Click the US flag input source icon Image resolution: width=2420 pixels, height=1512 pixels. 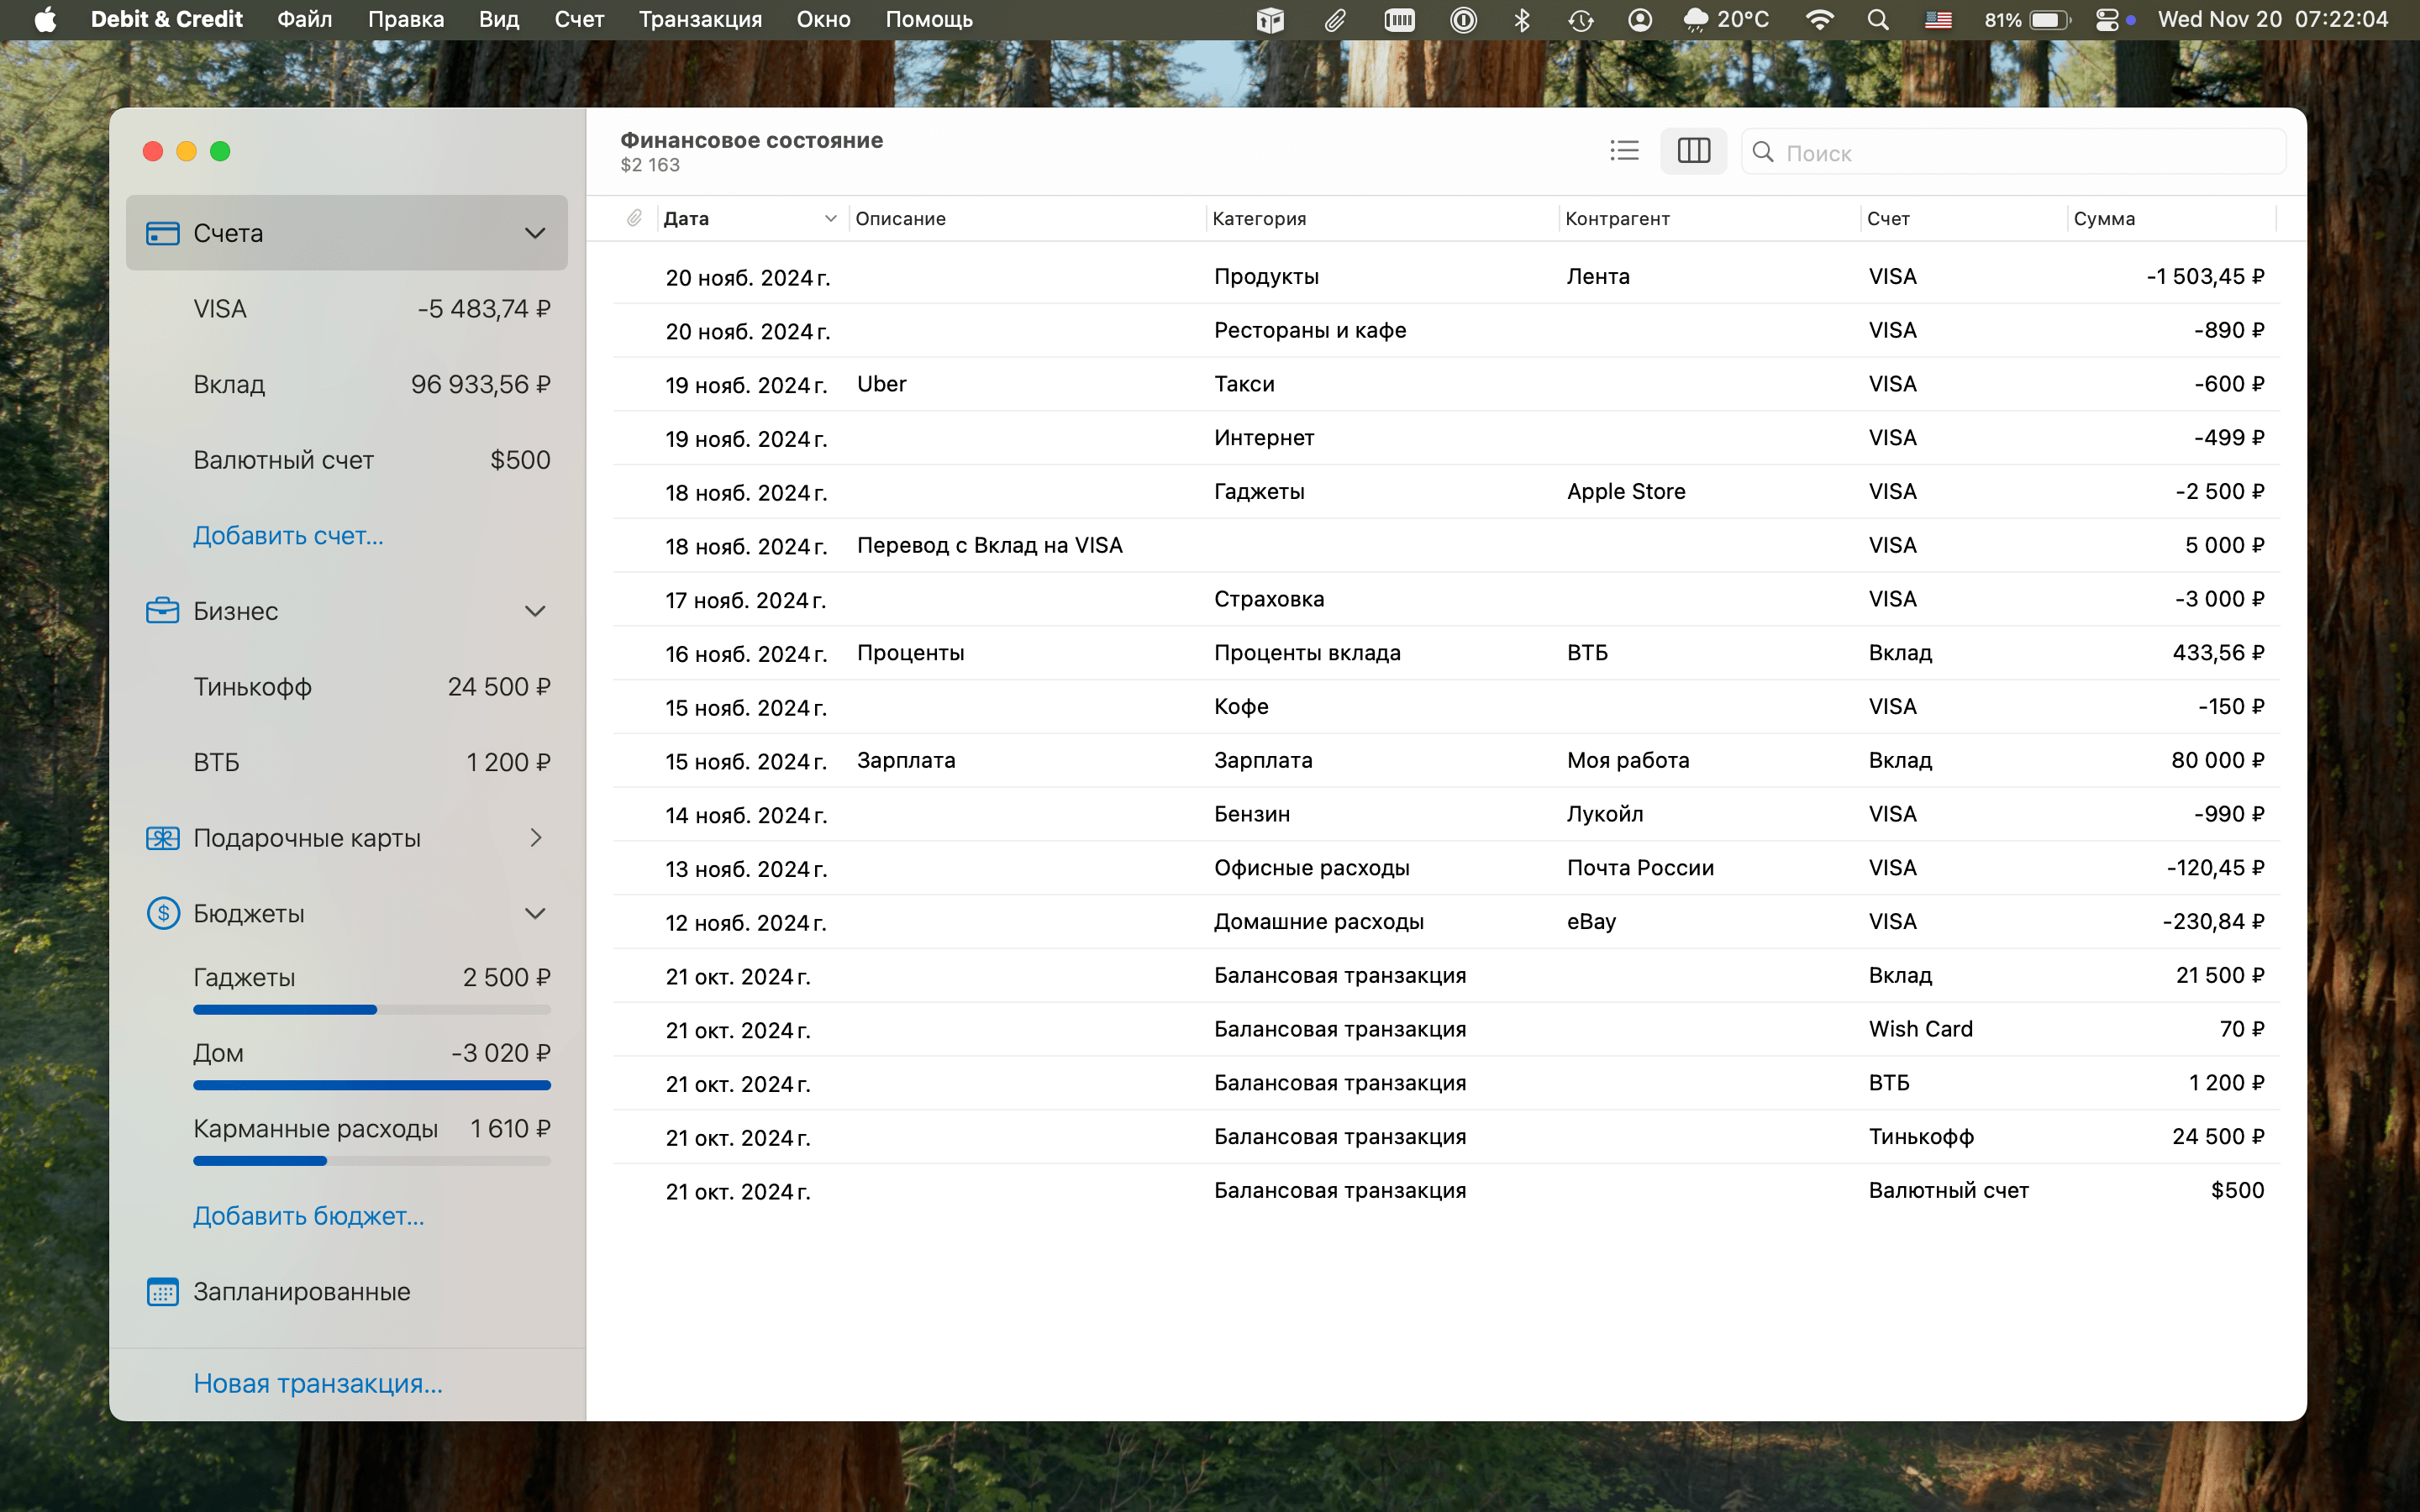[1938, 19]
